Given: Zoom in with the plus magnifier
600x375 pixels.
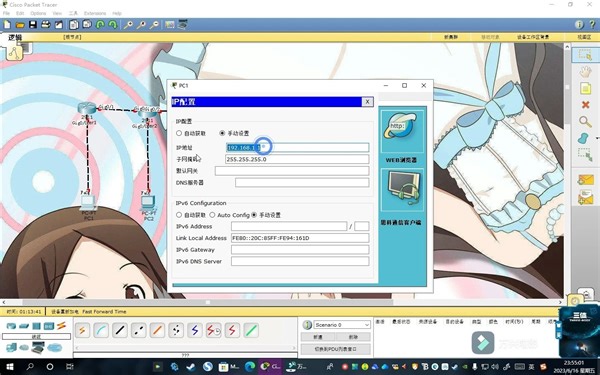Looking at the screenshot, I should click(x=128, y=25).
